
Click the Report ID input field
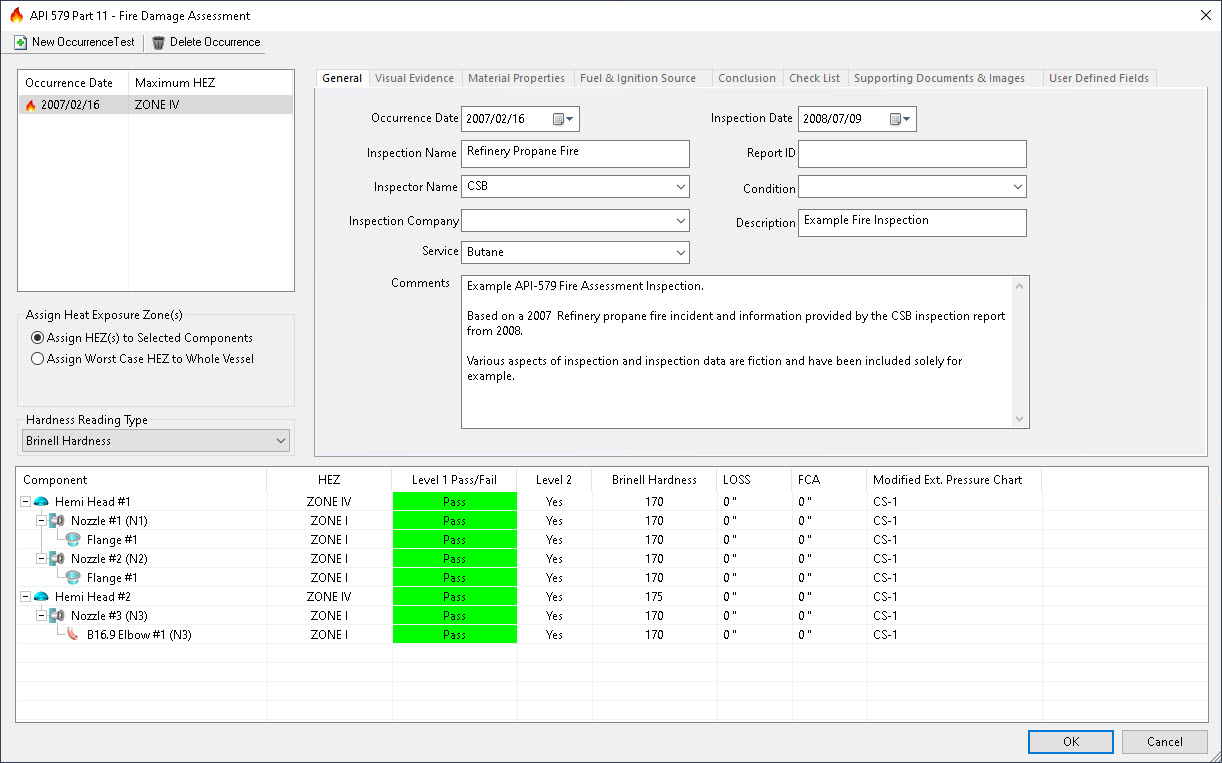tap(912, 154)
